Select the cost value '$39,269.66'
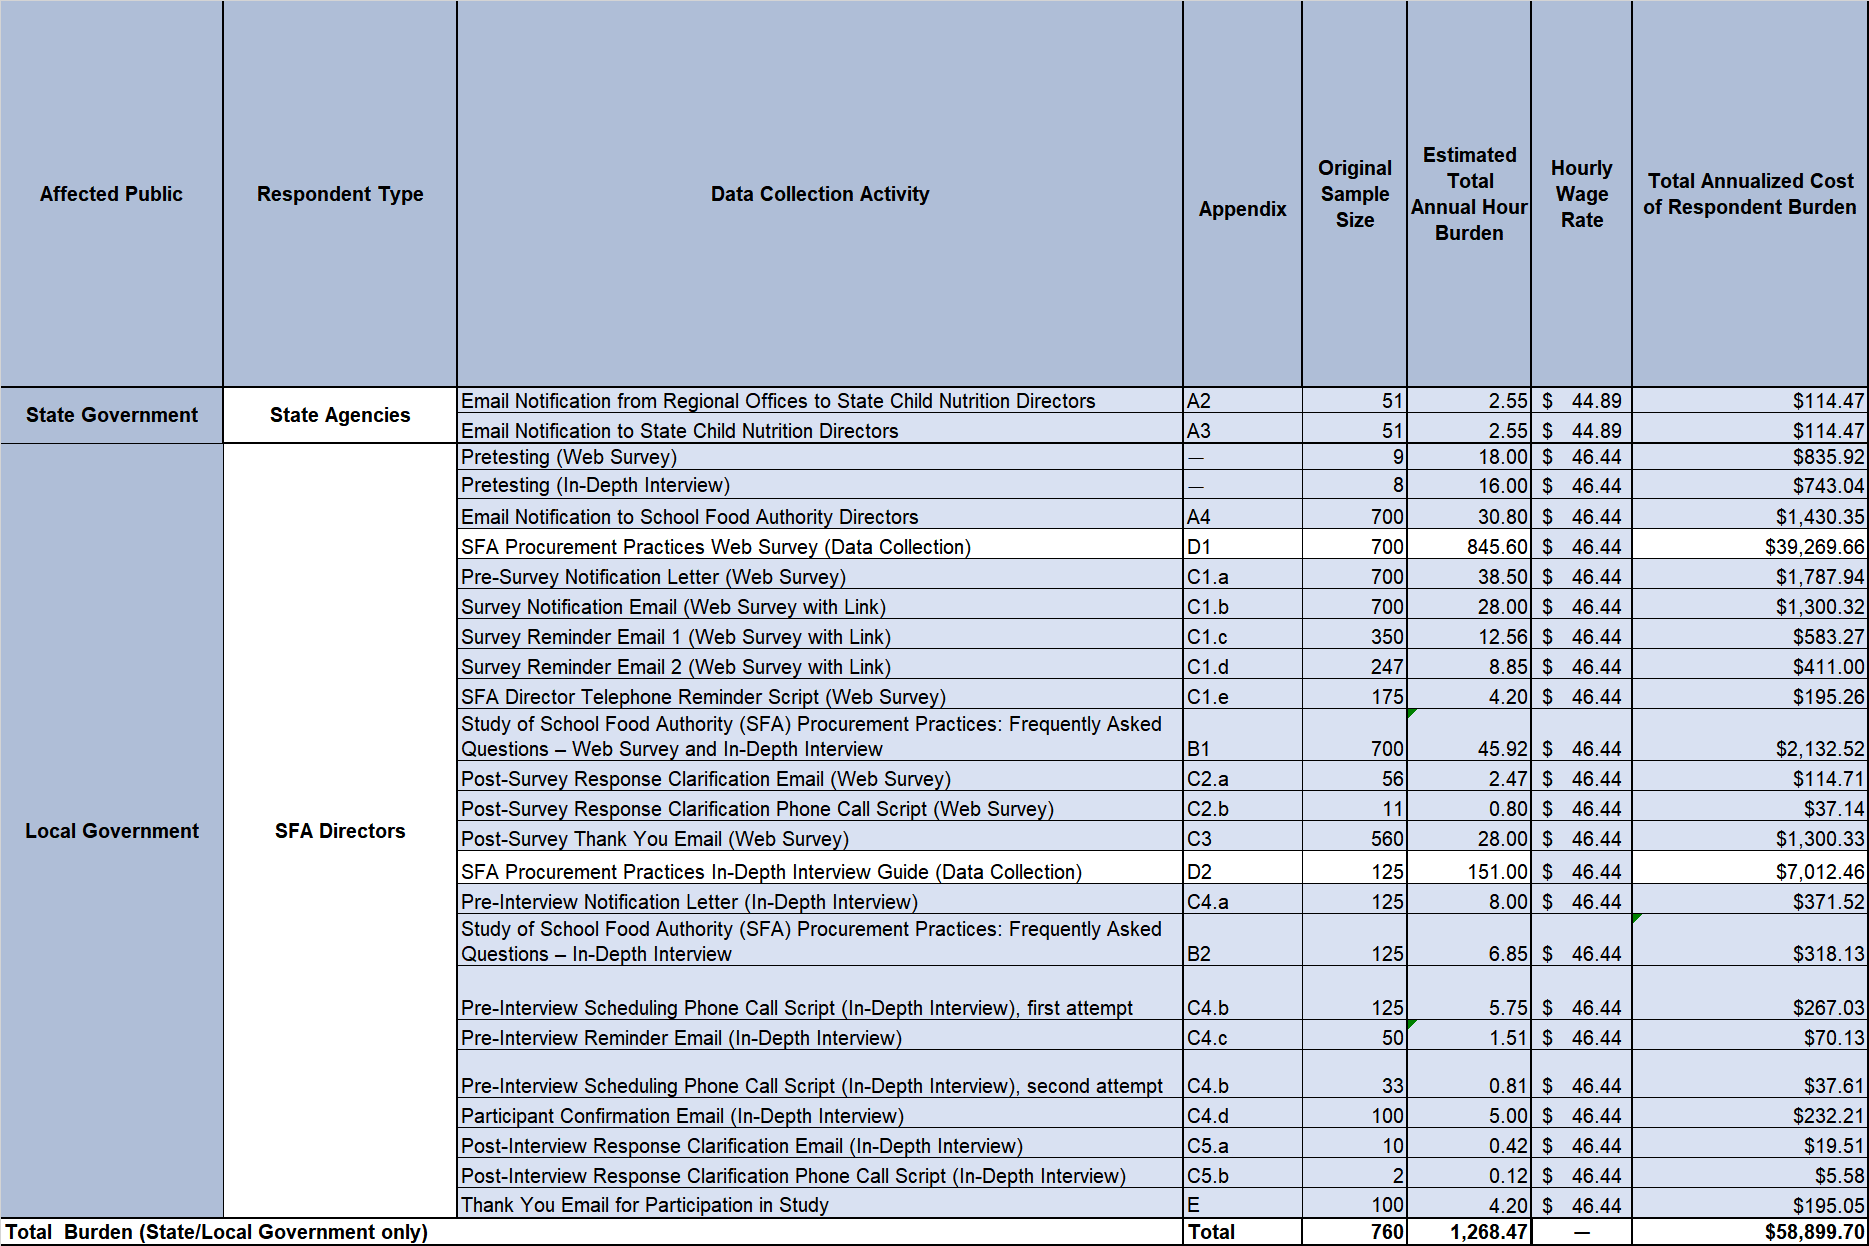Screen dimensions: 1869x1246 pyautogui.click(x=1750, y=546)
